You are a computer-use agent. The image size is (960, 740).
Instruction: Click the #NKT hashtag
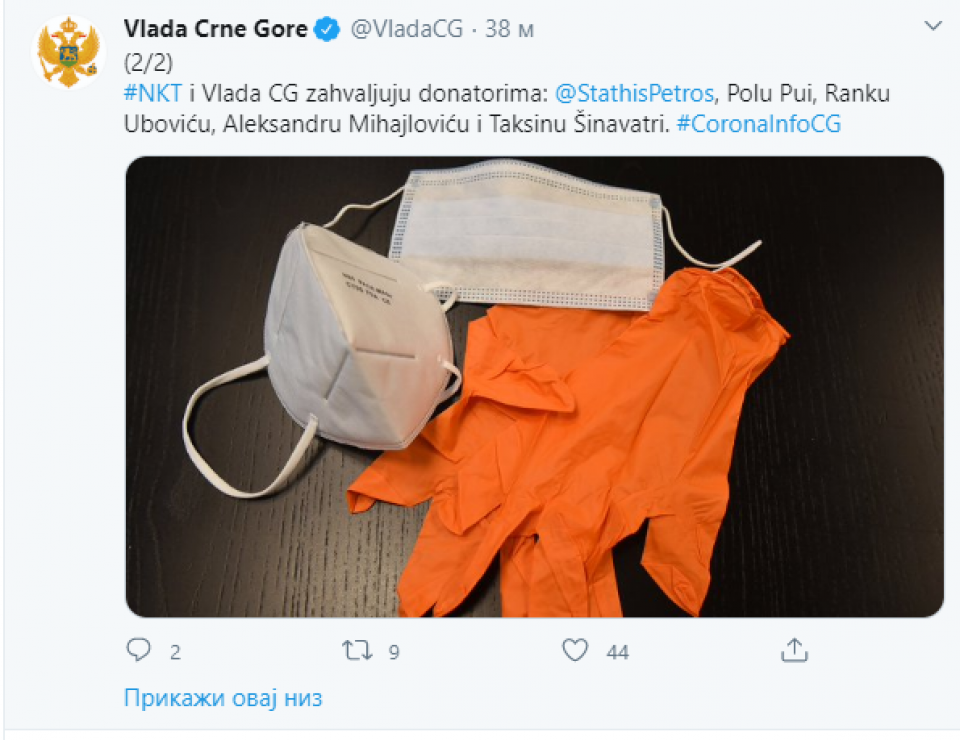pyautogui.click(x=152, y=93)
